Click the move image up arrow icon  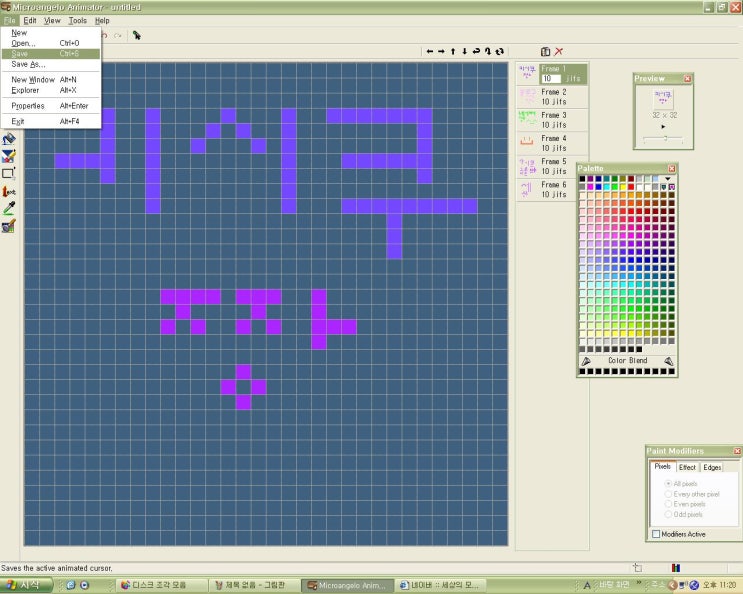point(453,51)
